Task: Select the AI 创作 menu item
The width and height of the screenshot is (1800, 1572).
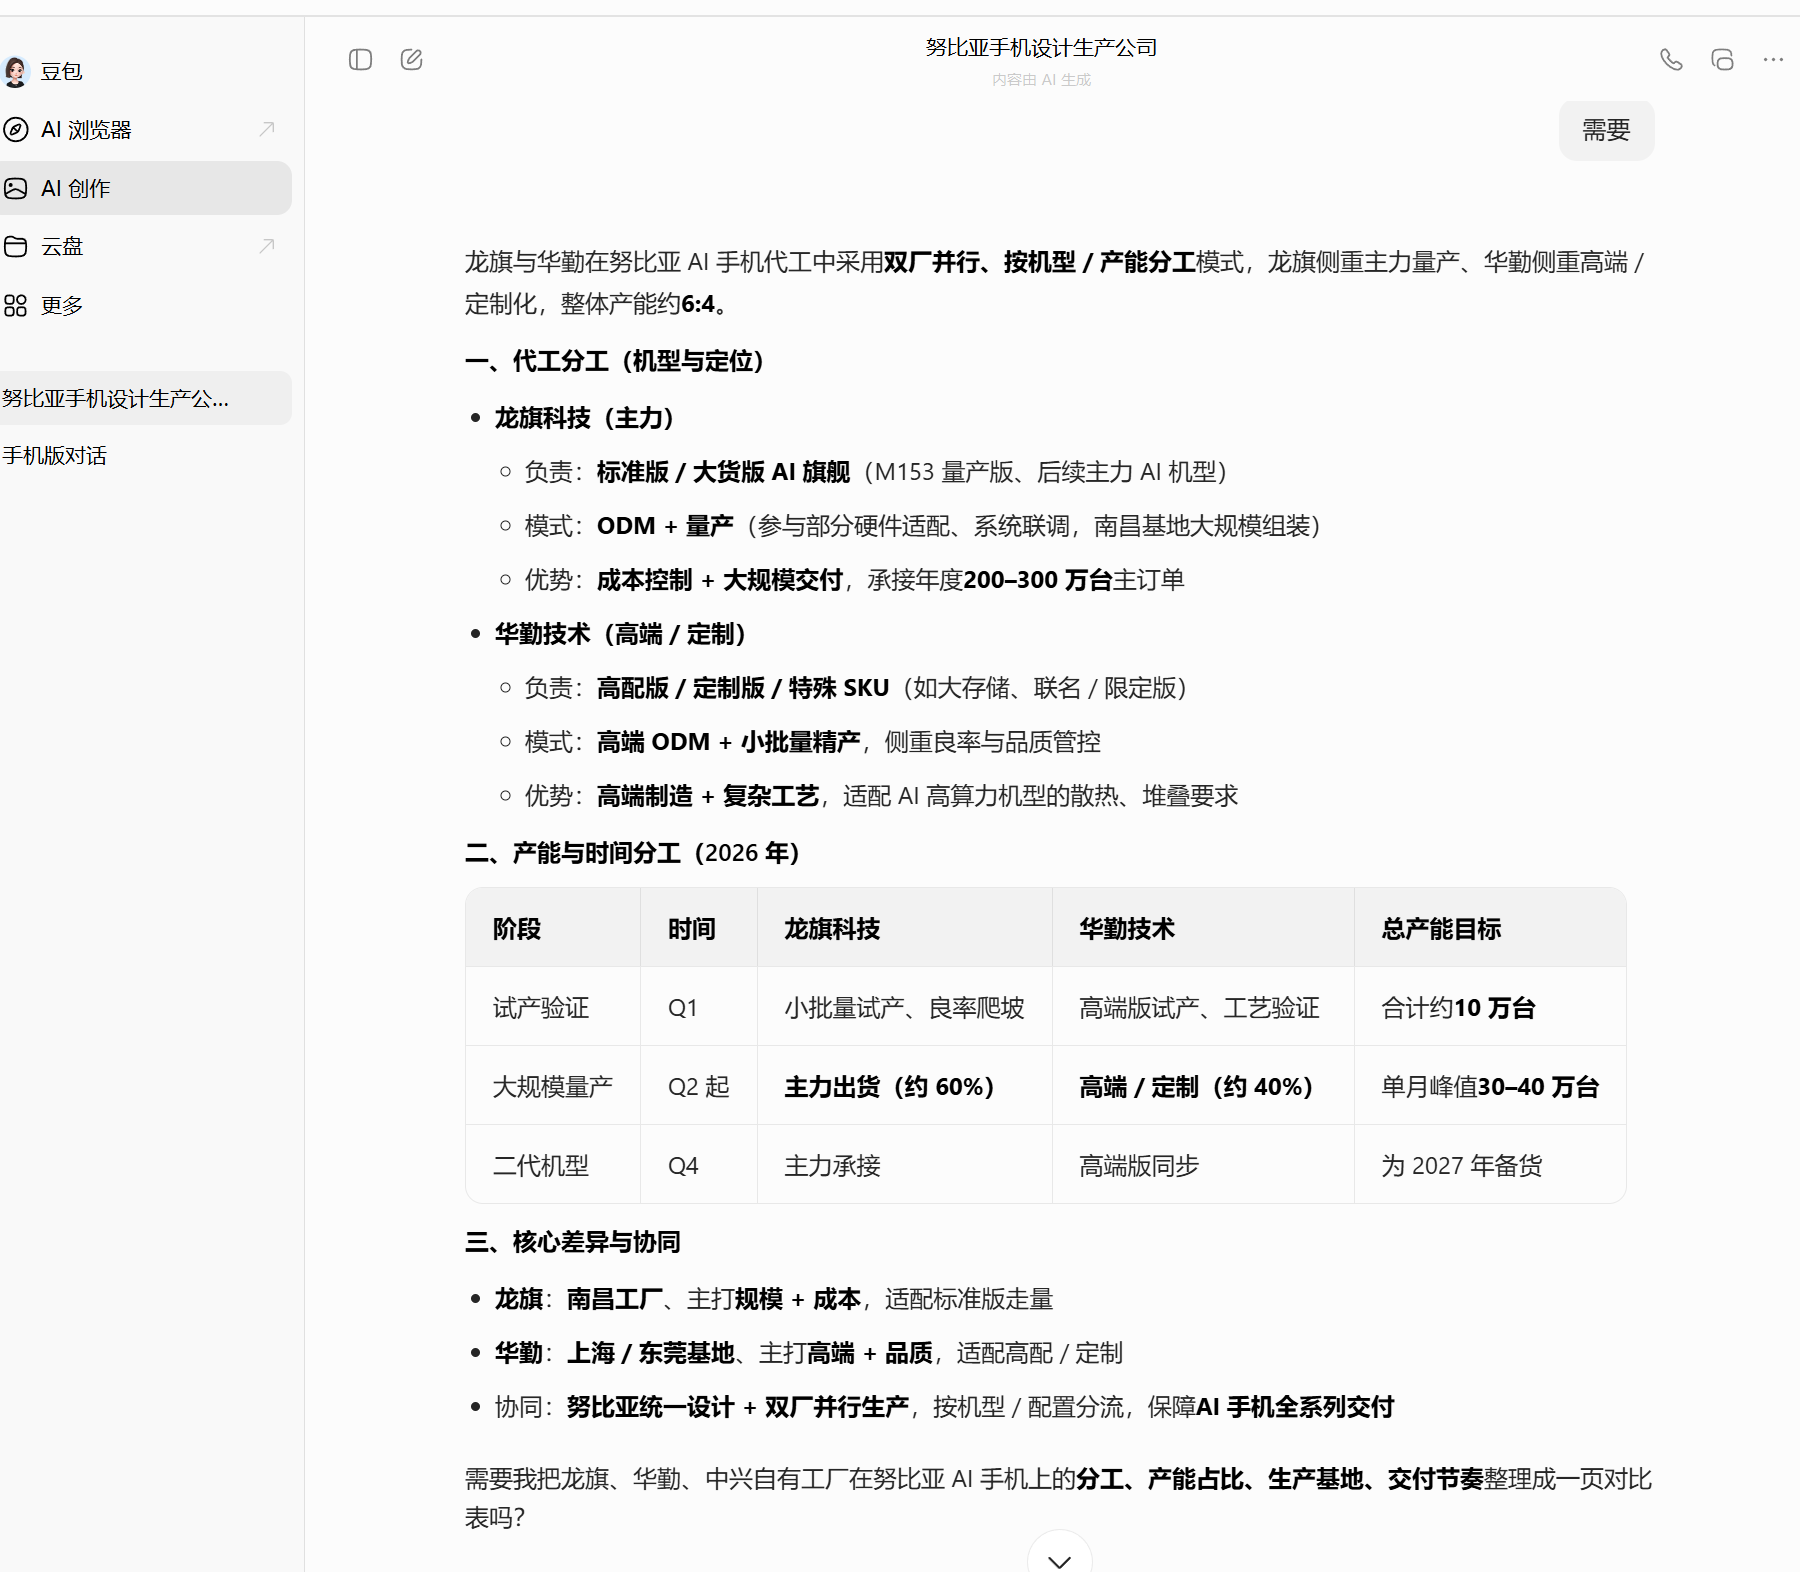Action: 146,188
